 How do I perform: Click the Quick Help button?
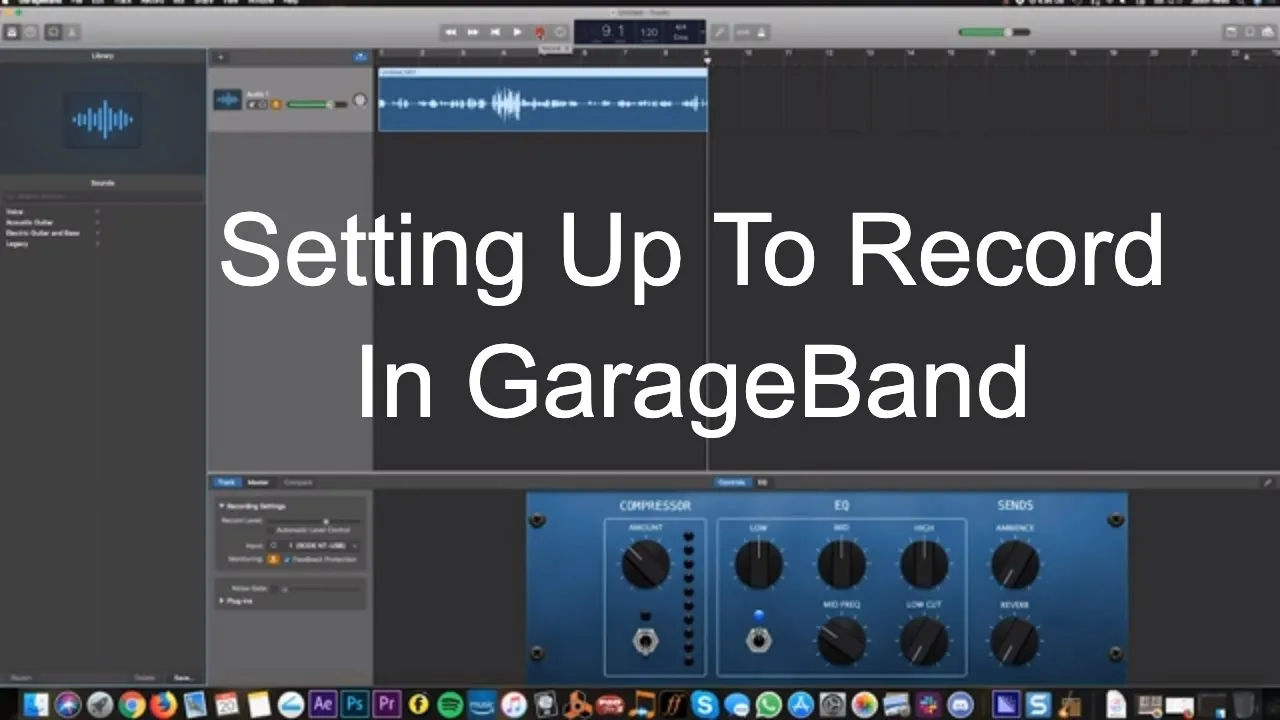(30, 32)
